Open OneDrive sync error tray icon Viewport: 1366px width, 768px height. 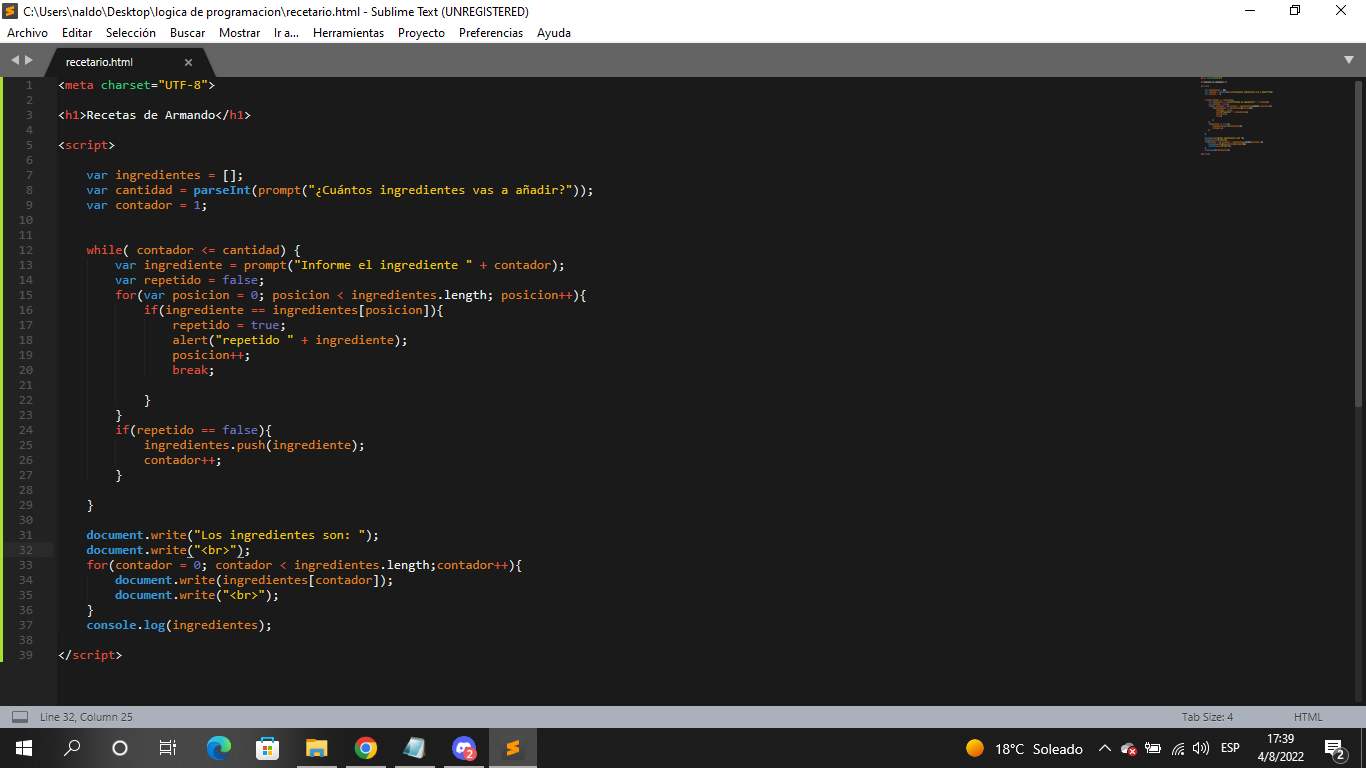coord(1129,748)
